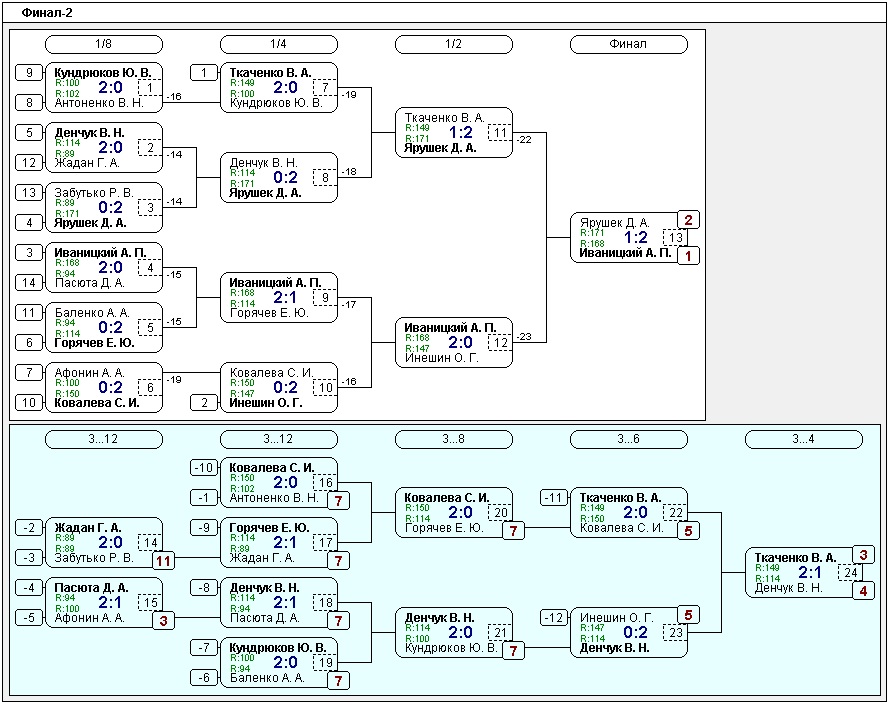The height and width of the screenshot is (707, 890).
Task: Click the 3...6 round header
Action: click(x=628, y=439)
